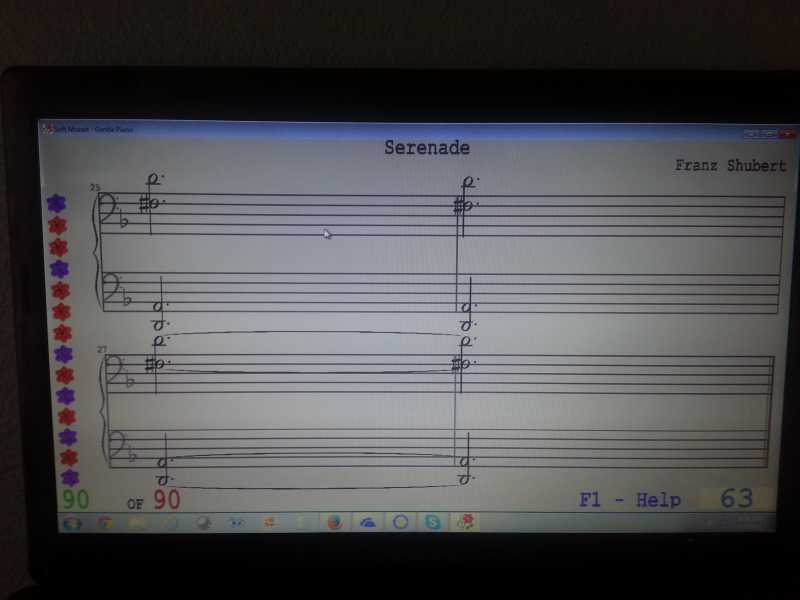Click the F1 - Help label
Image resolution: width=800 pixels, height=600 pixels.
coord(630,500)
